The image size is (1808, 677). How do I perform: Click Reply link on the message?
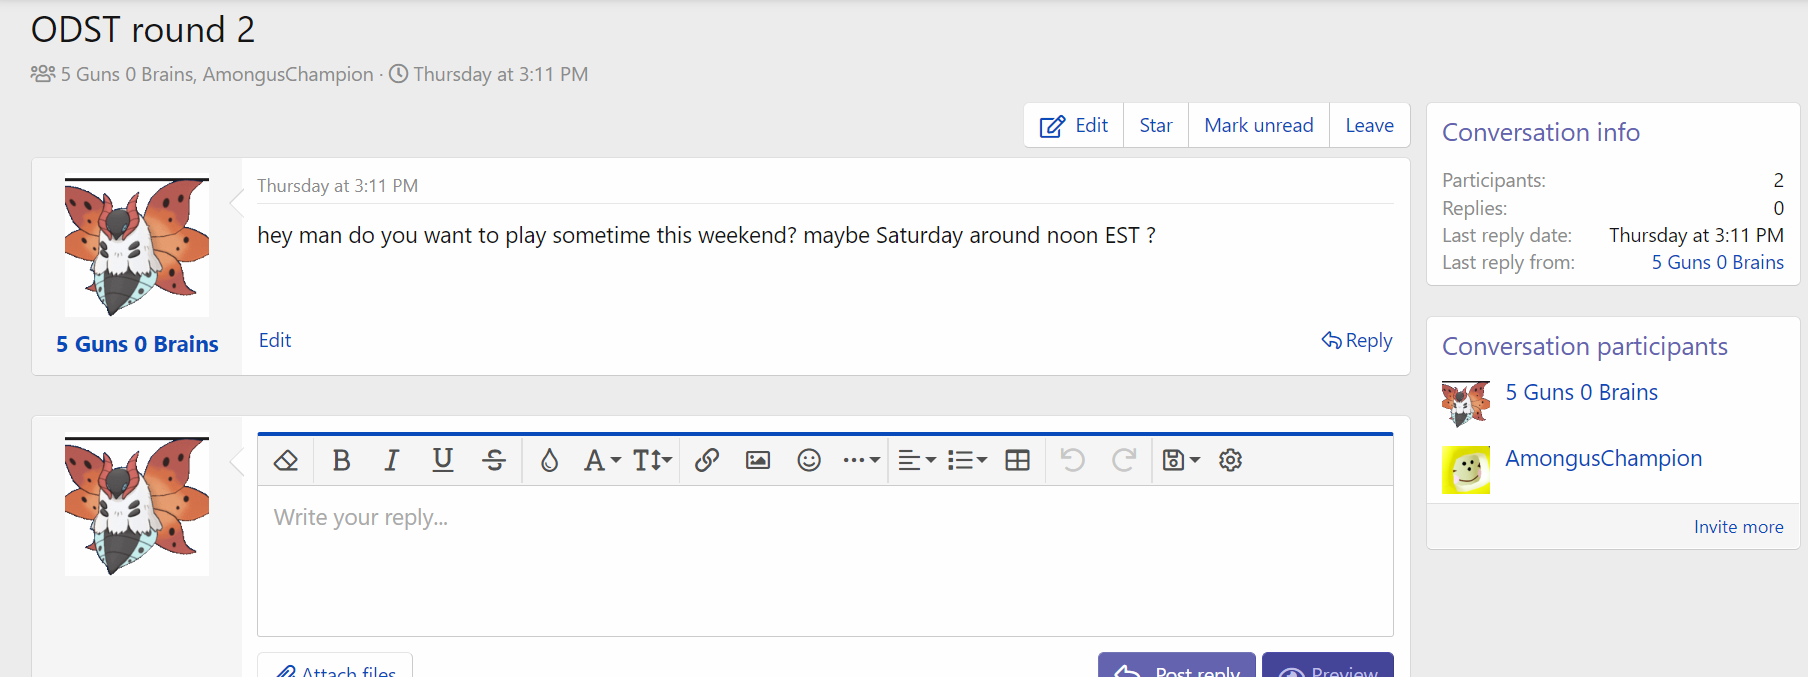click(1357, 340)
